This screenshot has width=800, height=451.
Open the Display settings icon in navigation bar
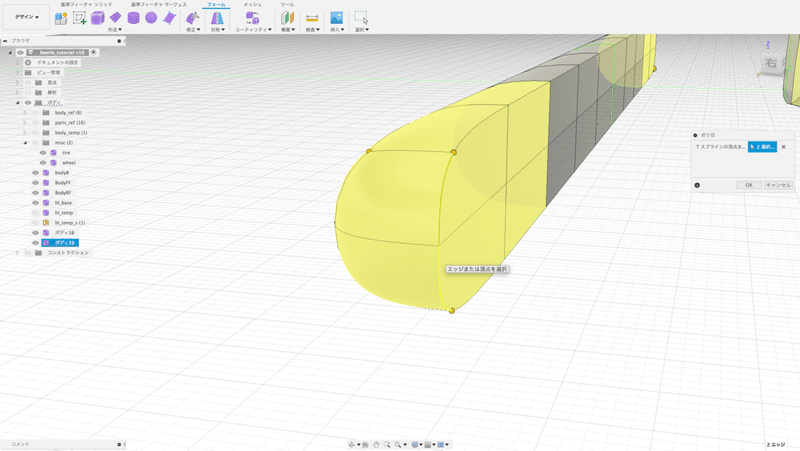(415, 445)
